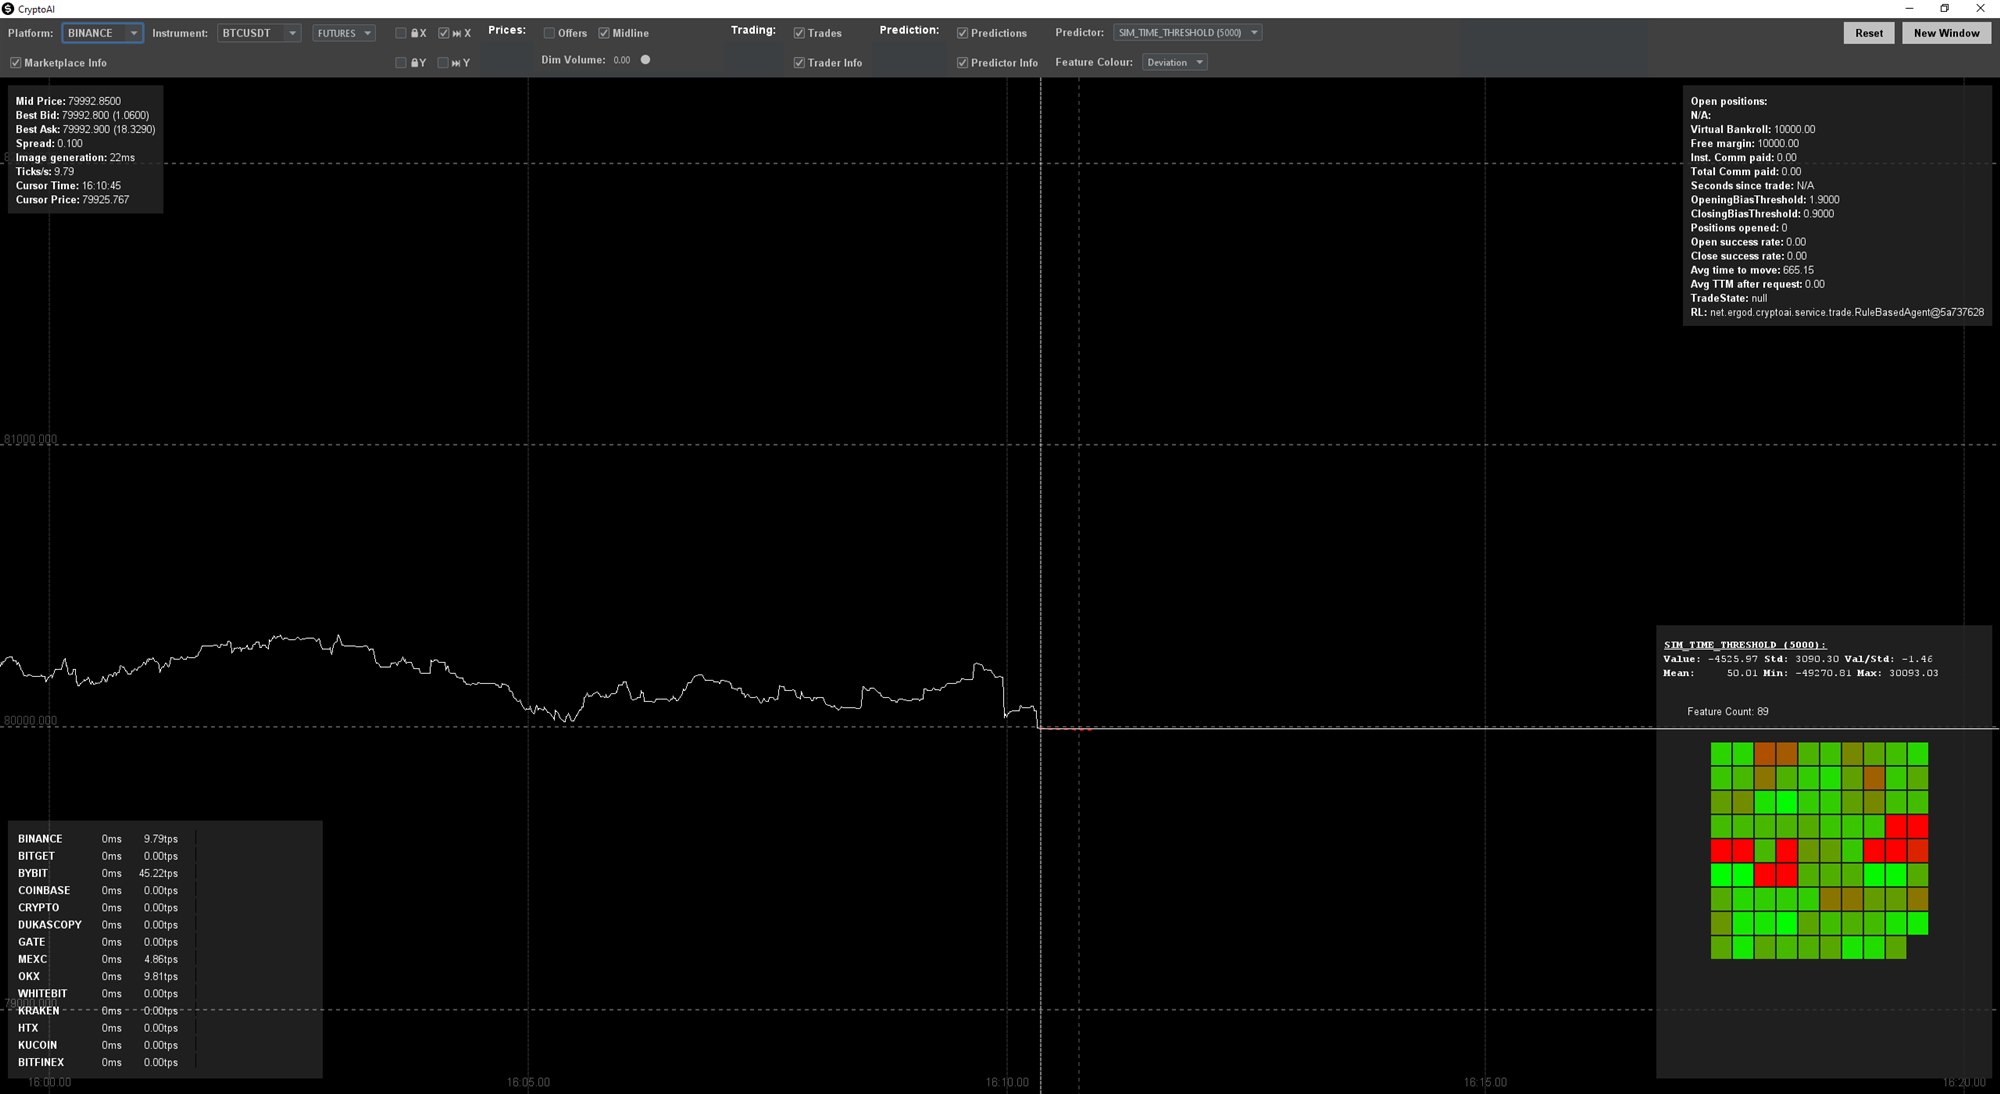Select the BYBIT row in exchange list
Screen dimensions: 2000x1094
[98, 873]
